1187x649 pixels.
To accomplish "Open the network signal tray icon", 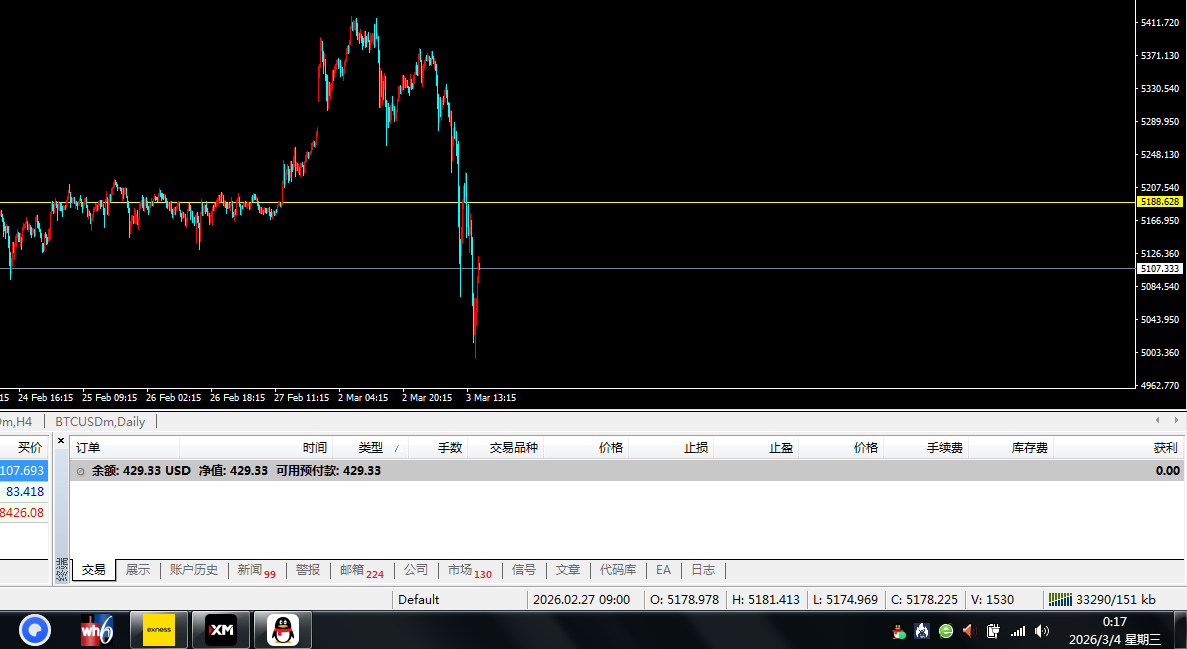I will click(1018, 631).
